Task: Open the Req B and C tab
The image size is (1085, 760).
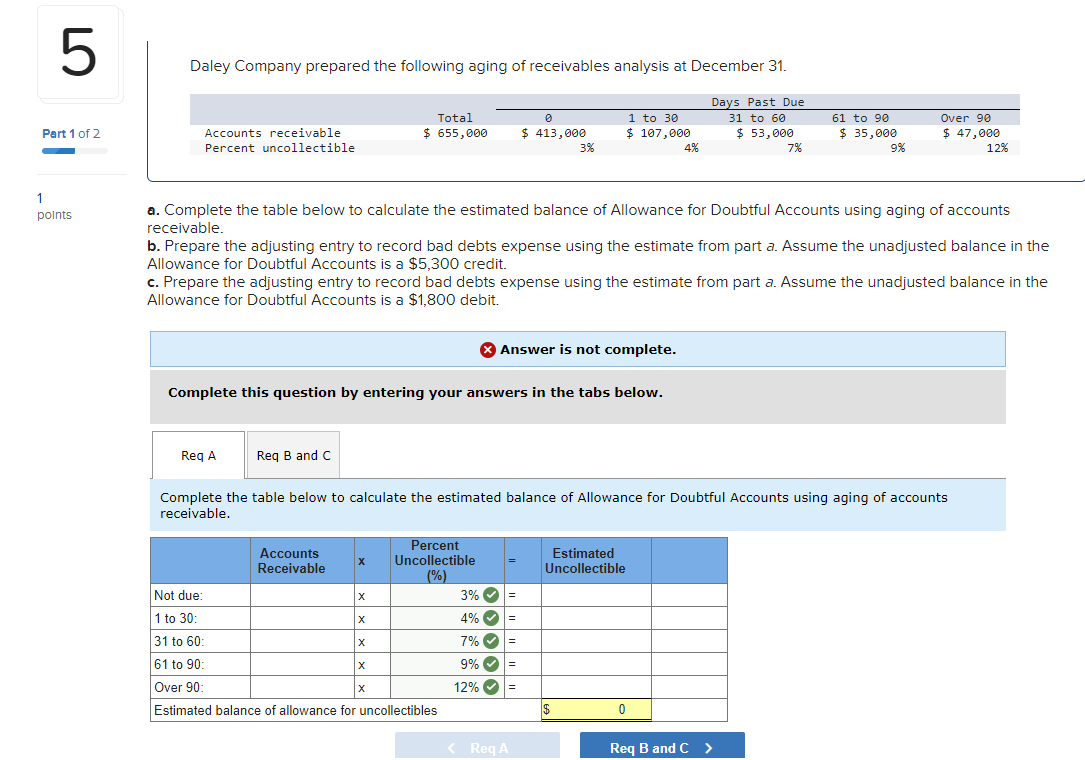Action: (293, 455)
